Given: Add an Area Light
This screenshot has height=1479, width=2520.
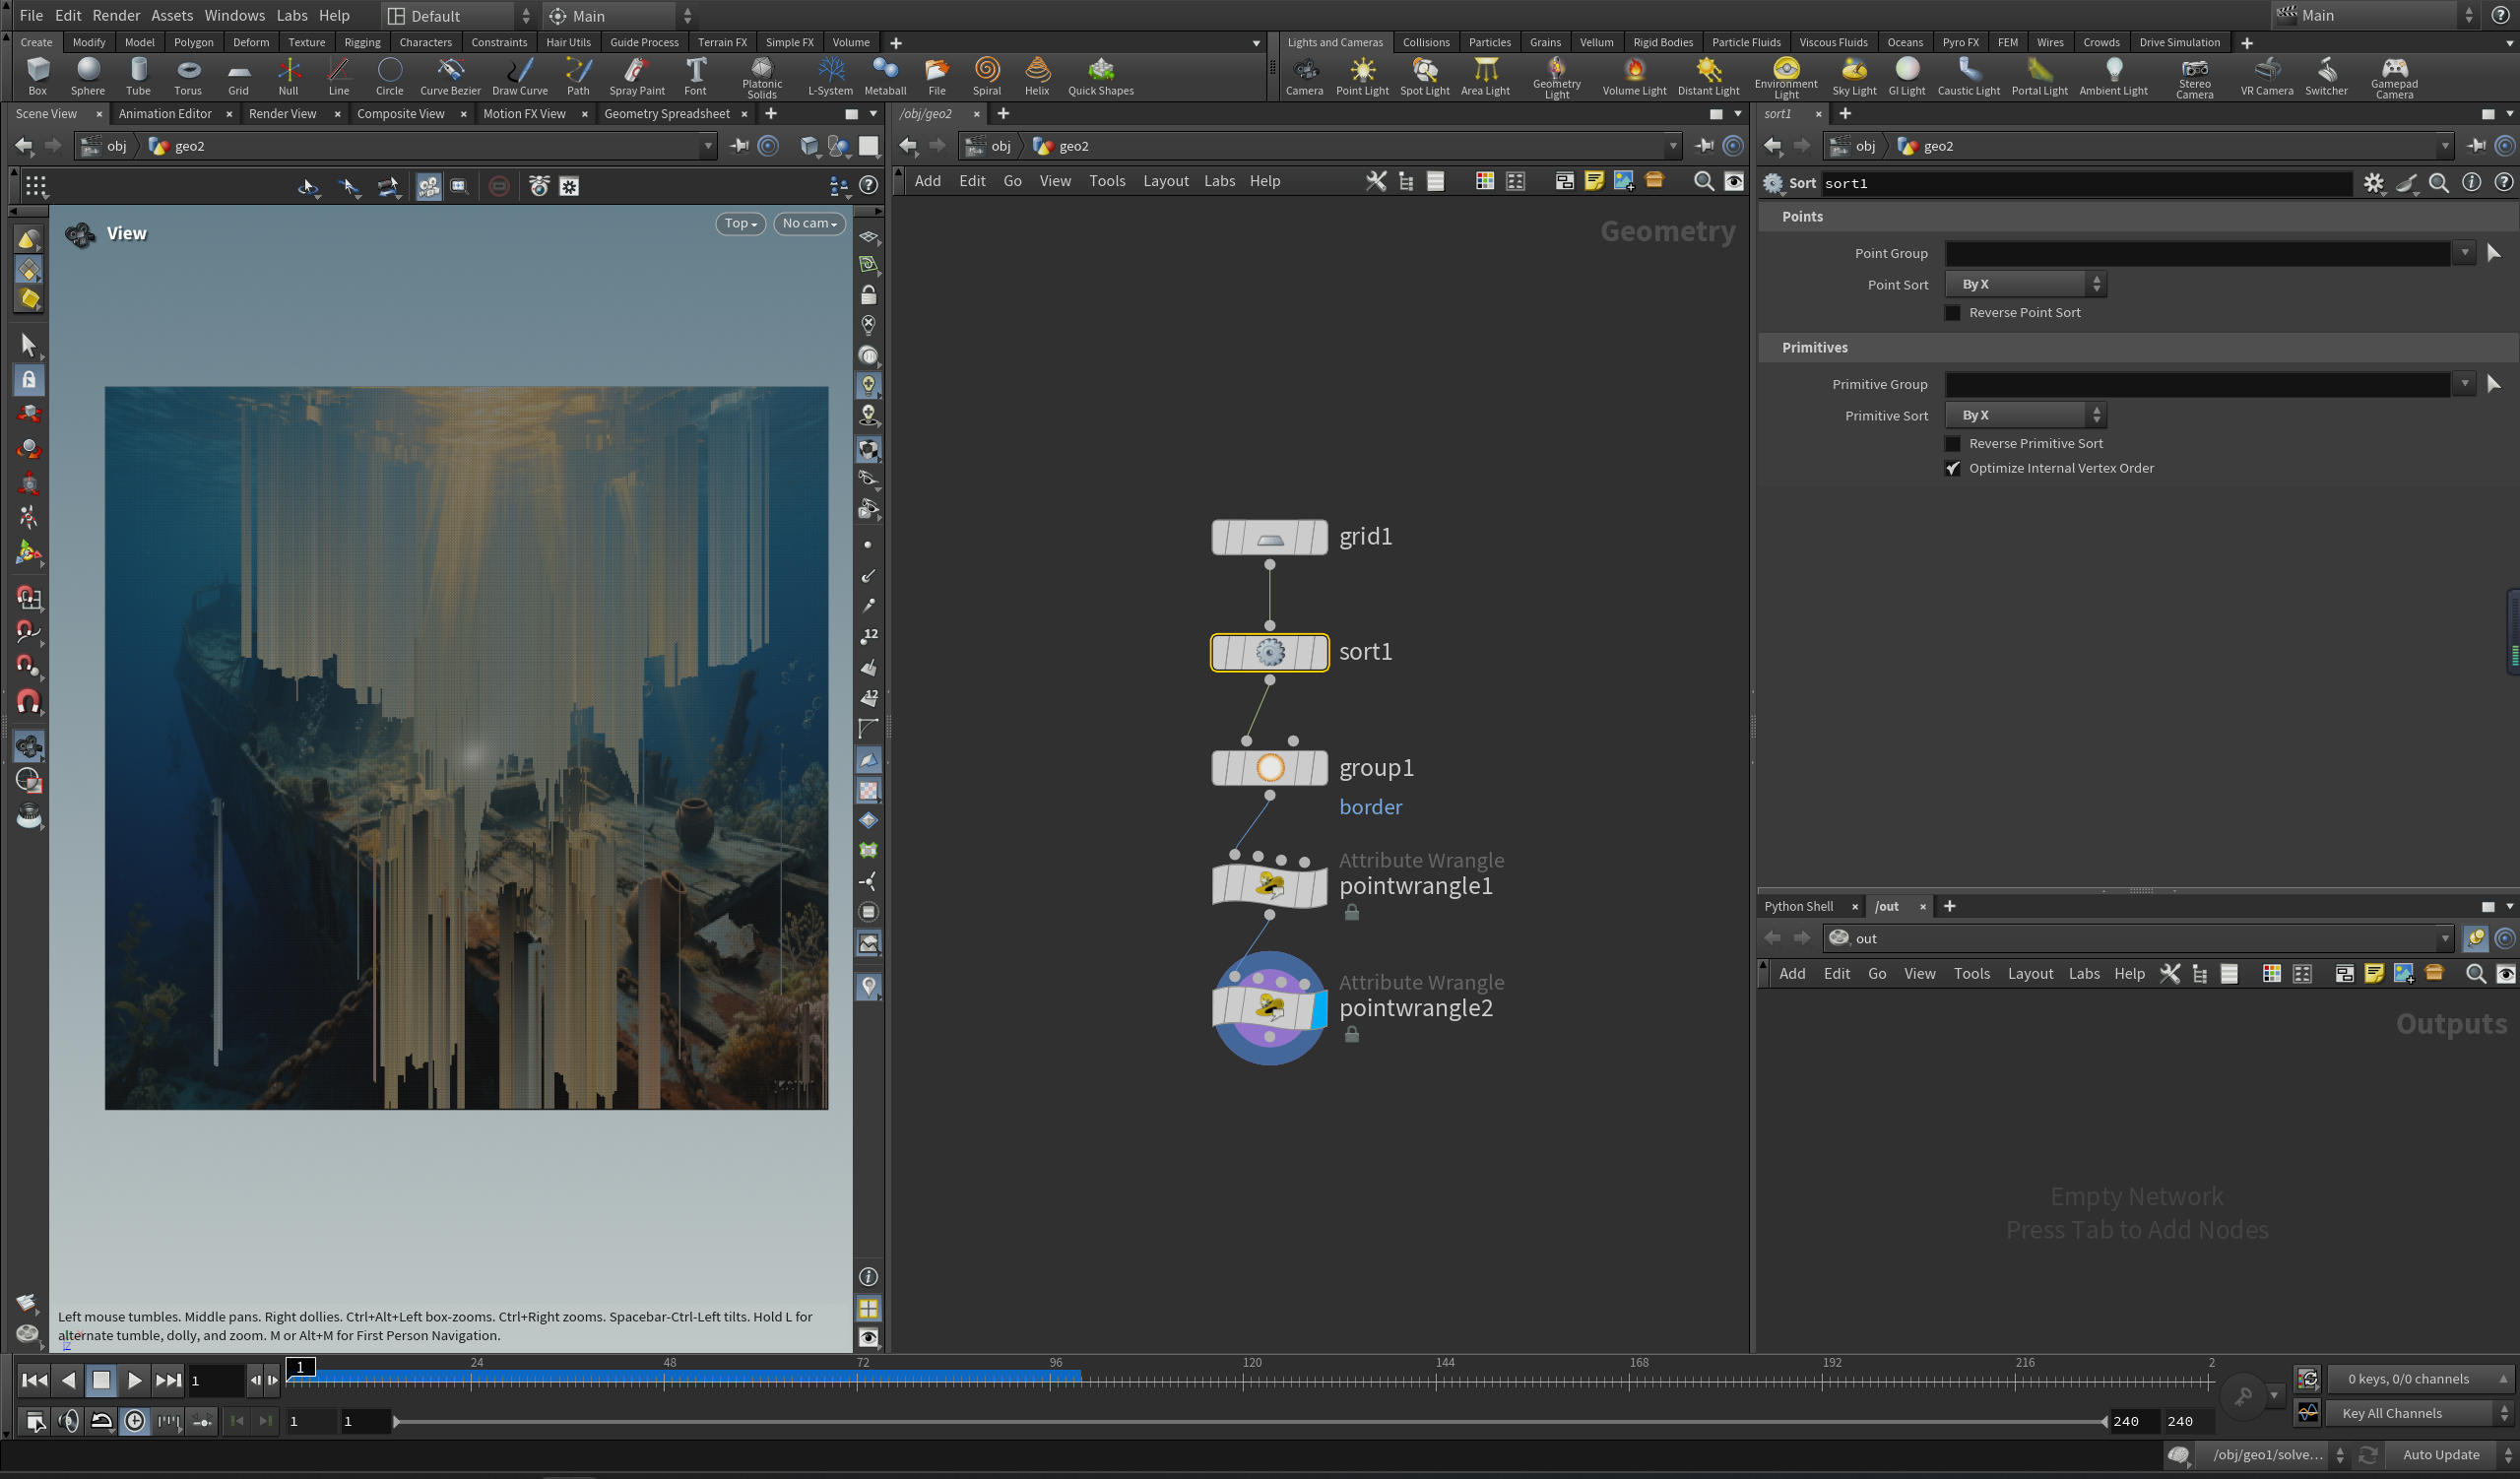Looking at the screenshot, I should click(1485, 76).
